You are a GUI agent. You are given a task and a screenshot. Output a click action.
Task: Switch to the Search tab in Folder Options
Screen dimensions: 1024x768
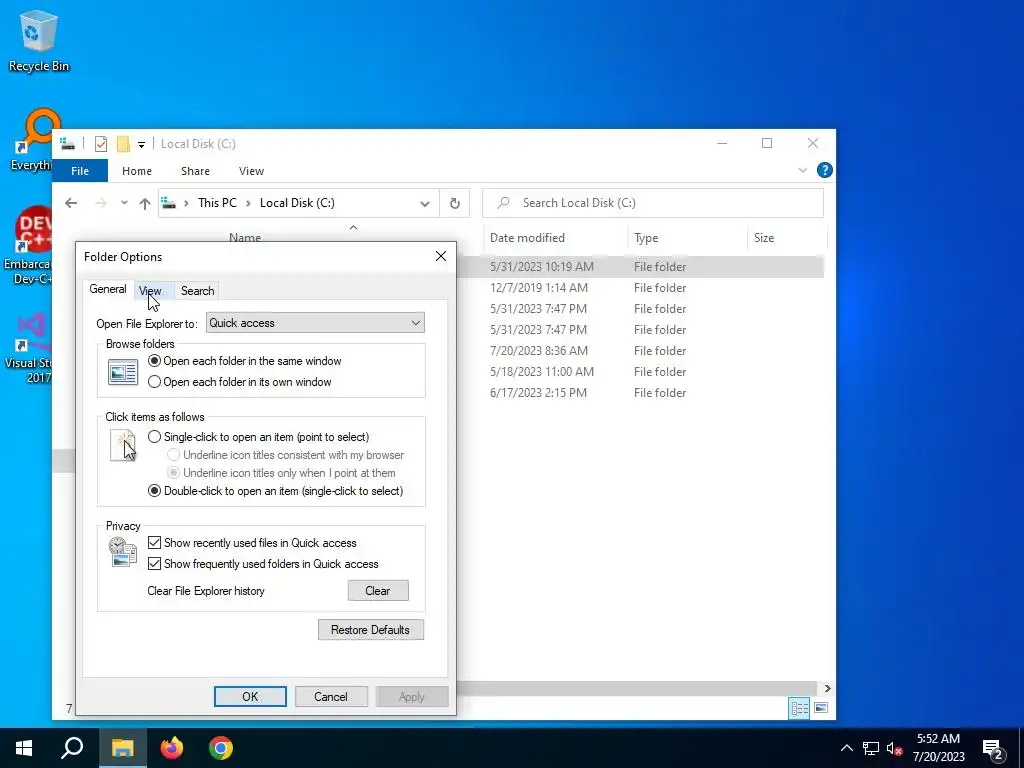pyautogui.click(x=197, y=291)
